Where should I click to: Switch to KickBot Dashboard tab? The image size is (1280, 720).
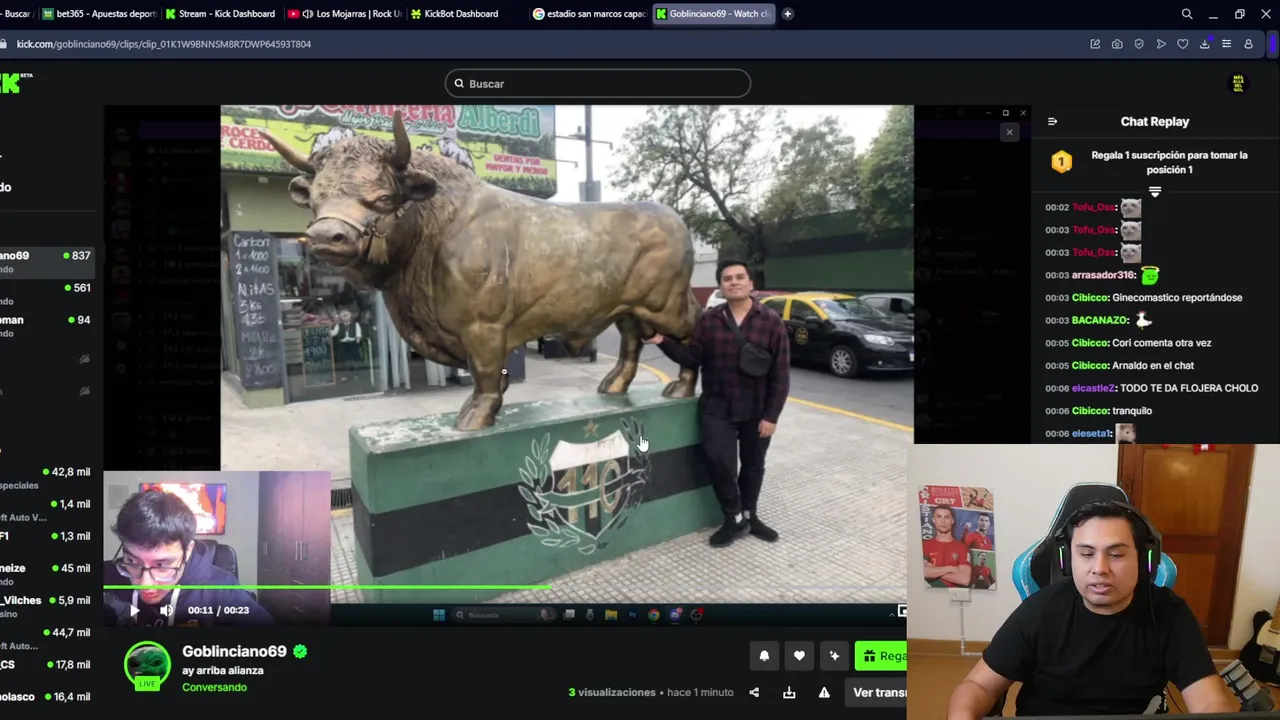(460, 14)
